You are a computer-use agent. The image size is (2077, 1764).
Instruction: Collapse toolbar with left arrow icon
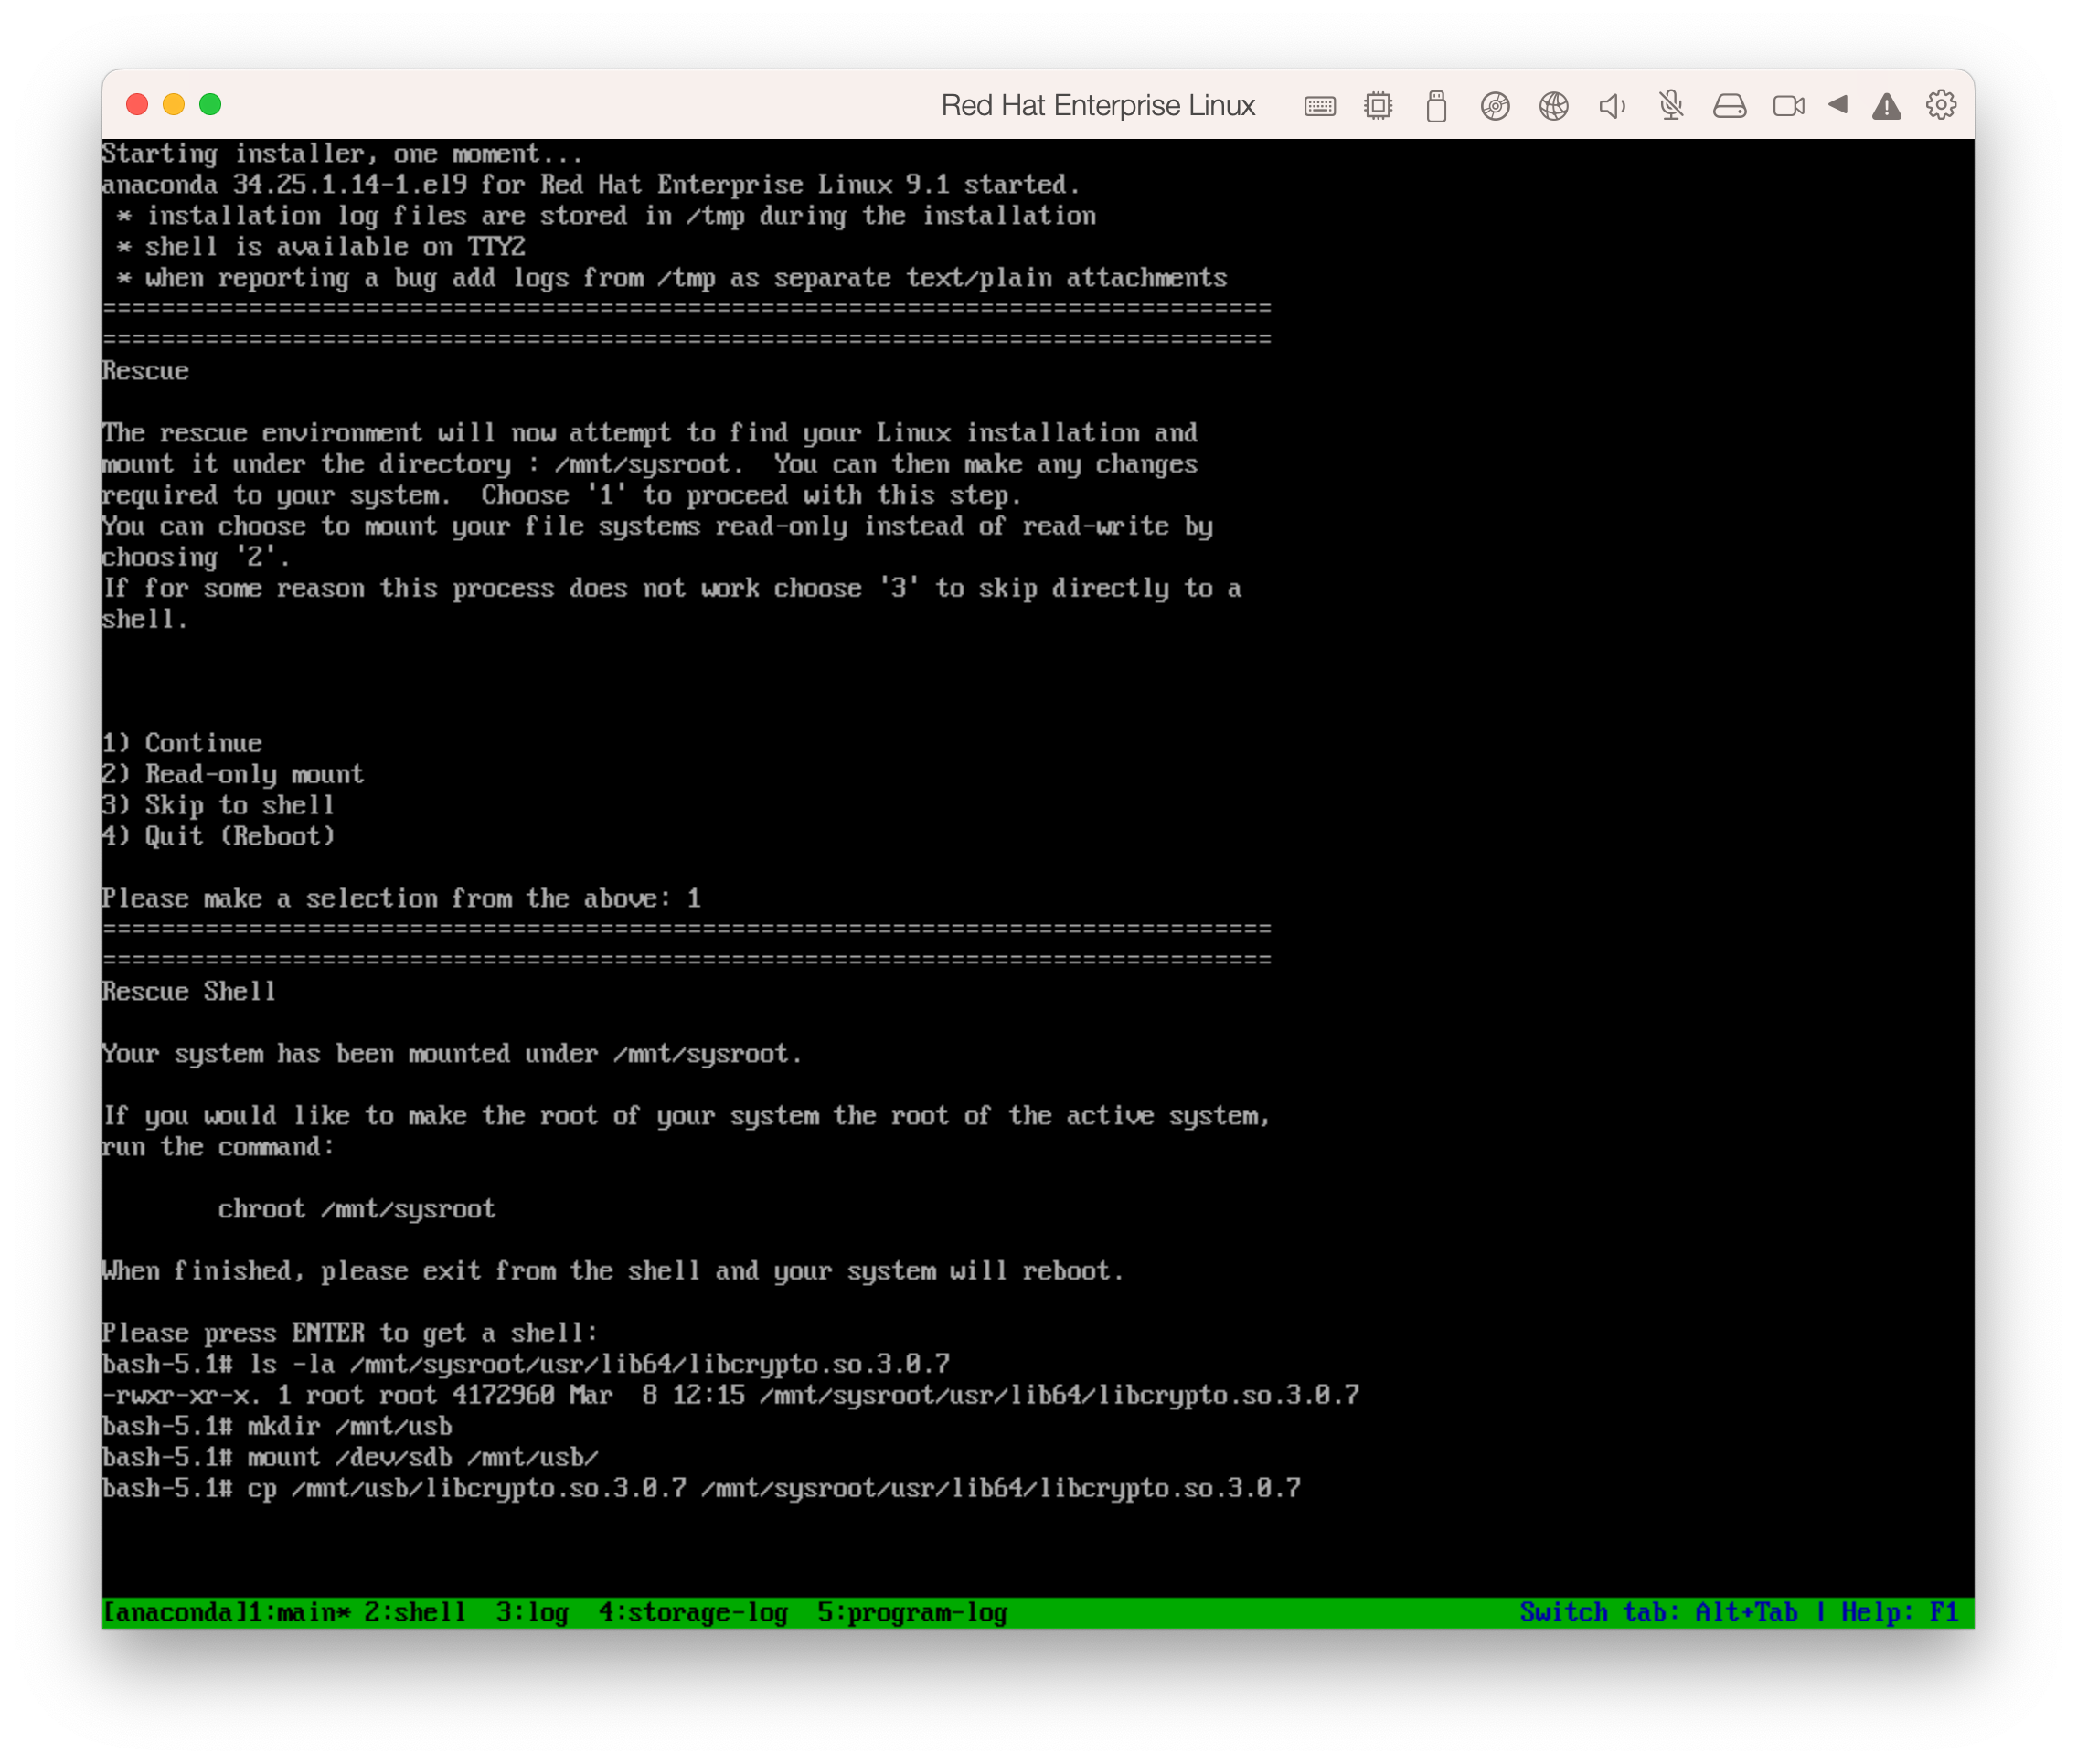(x=1838, y=105)
